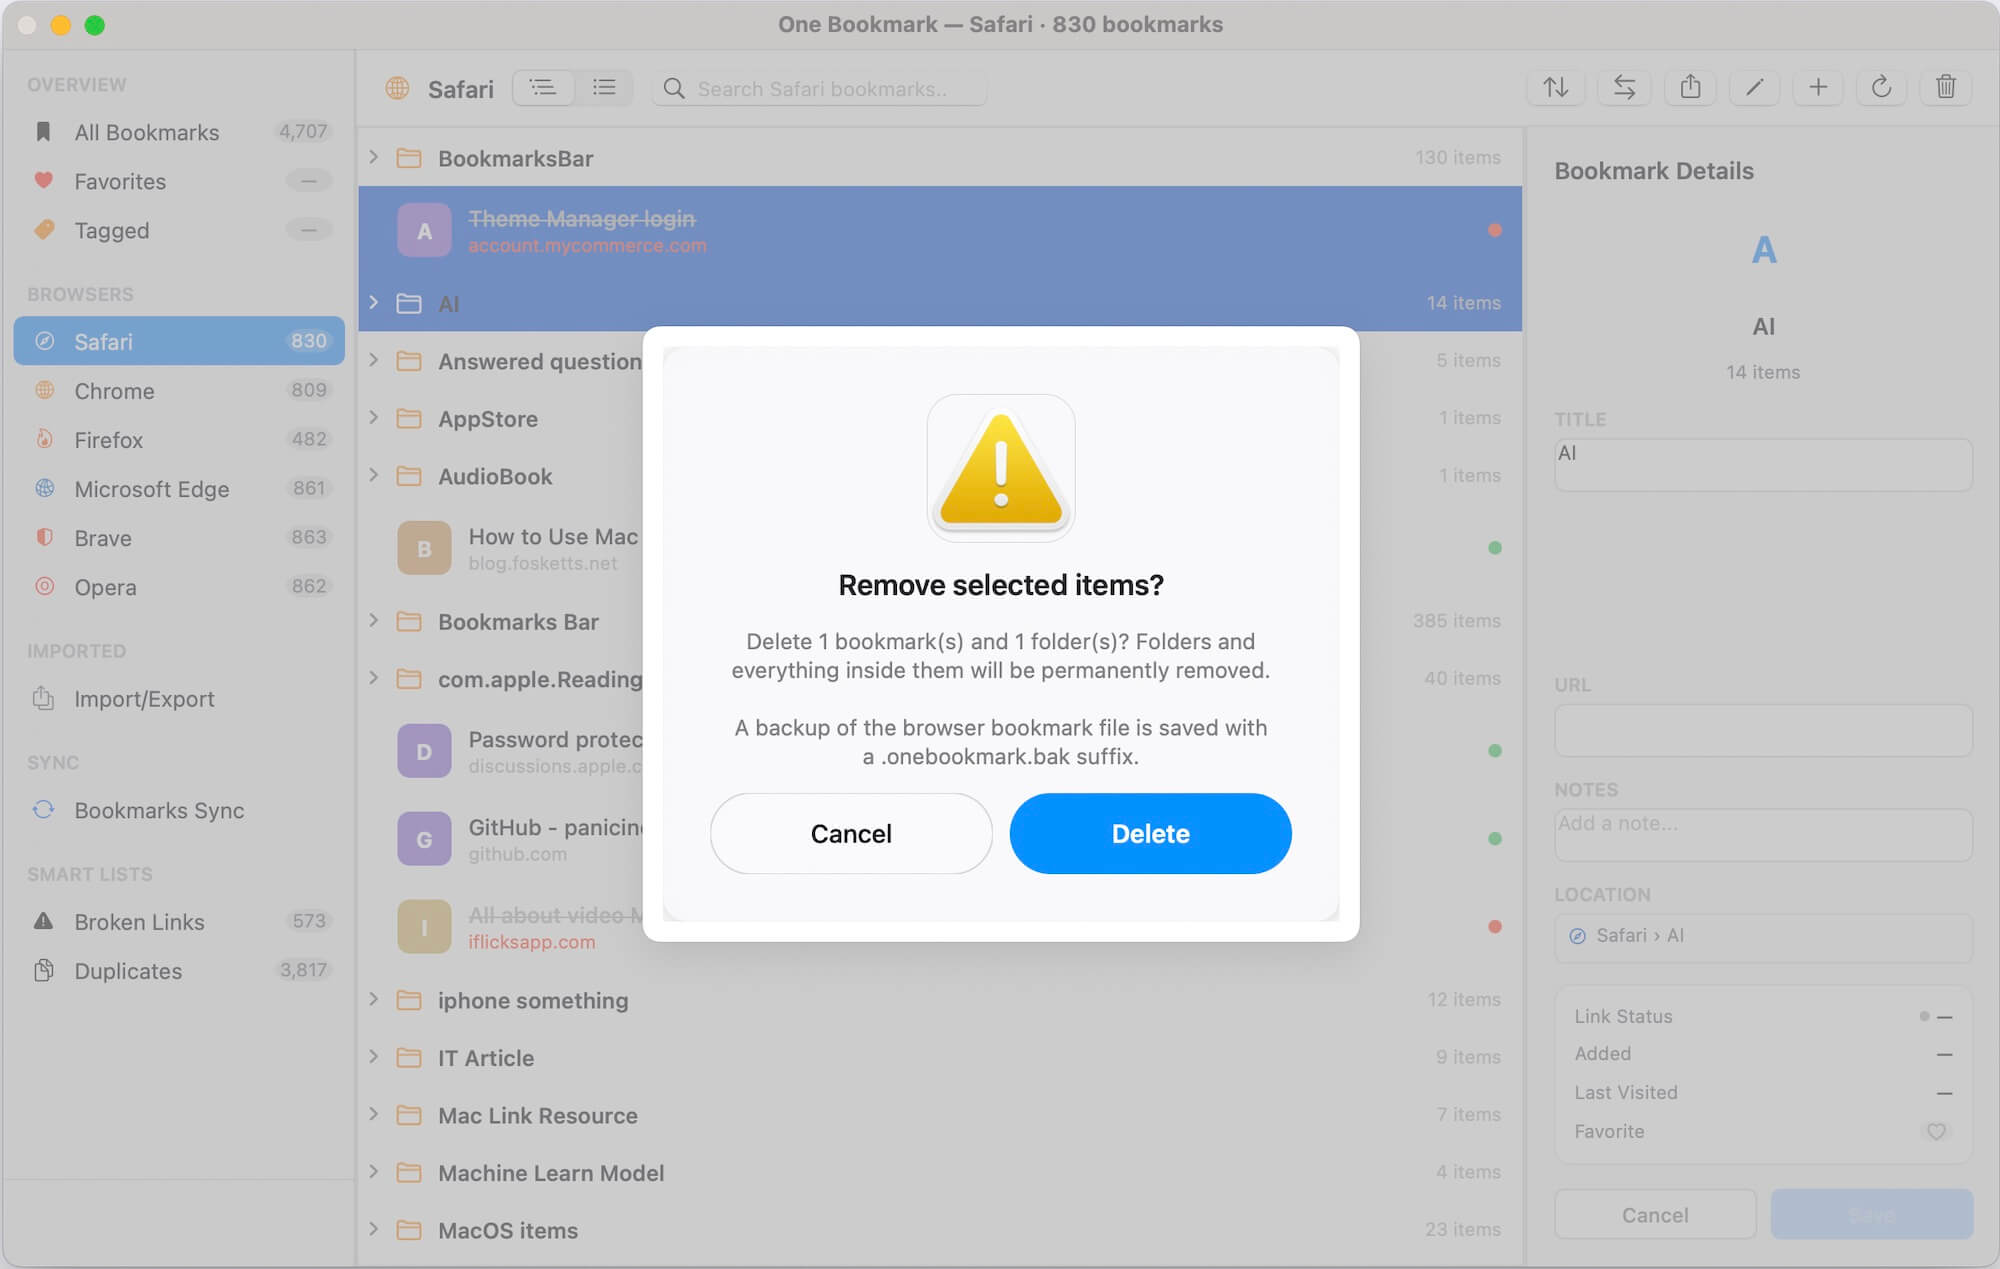
Task: Select Safari browser in sidebar
Action: click(179, 341)
